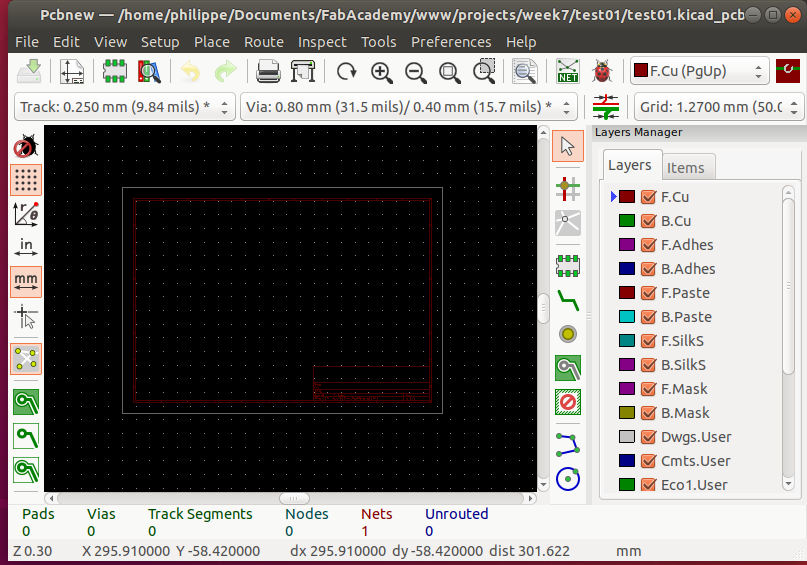This screenshot has height=565, width=807.
Task: Click the Zoom to fit icon
Action: coord(449,71)
